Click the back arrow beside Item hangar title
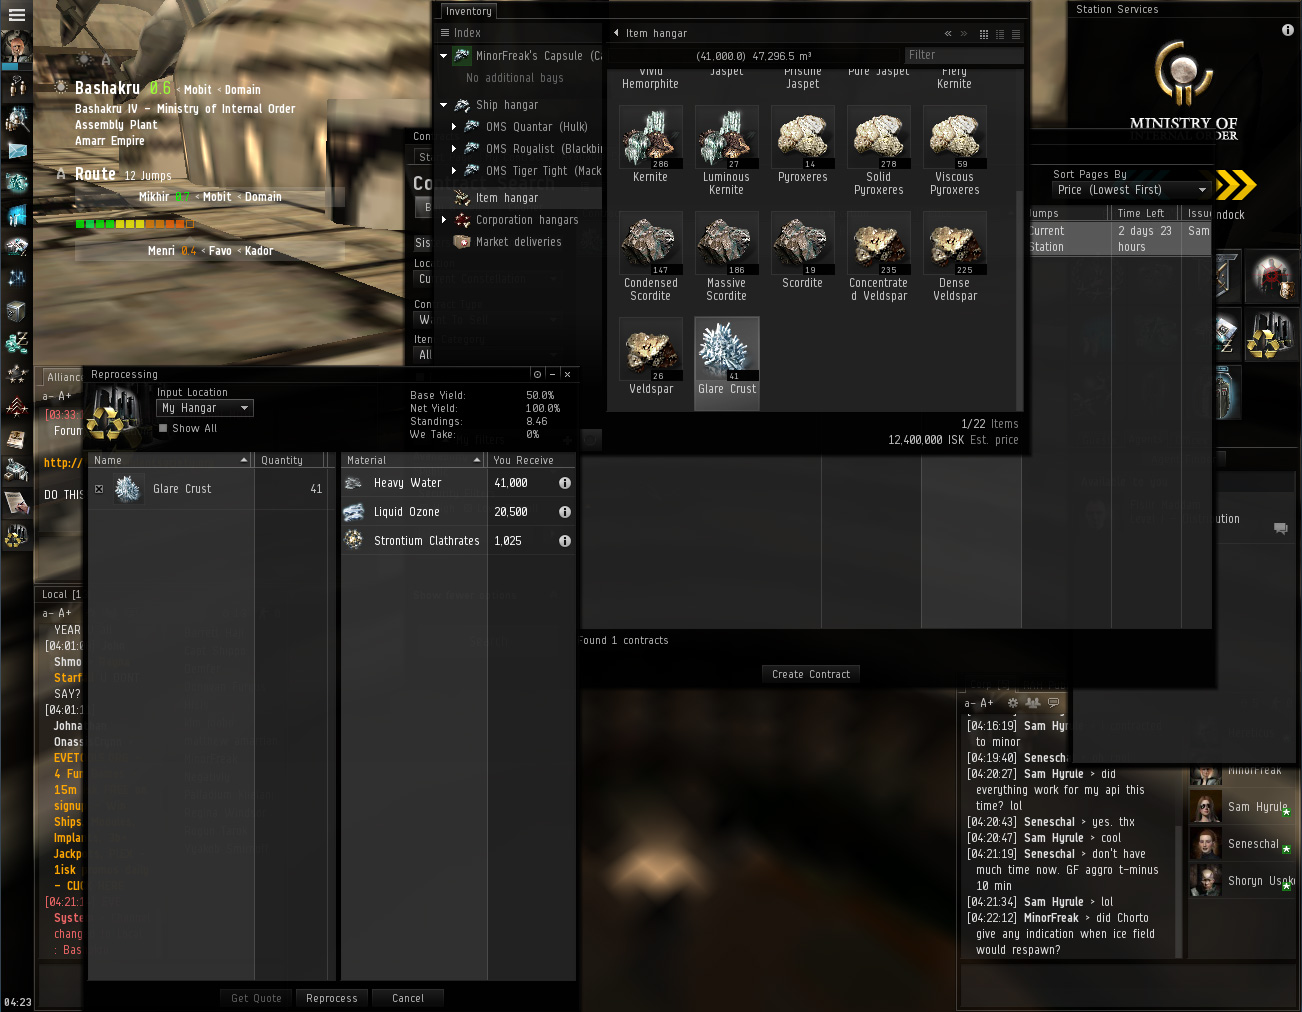1302x1012 pixels. pyautogui.click(x=616, y=33)
